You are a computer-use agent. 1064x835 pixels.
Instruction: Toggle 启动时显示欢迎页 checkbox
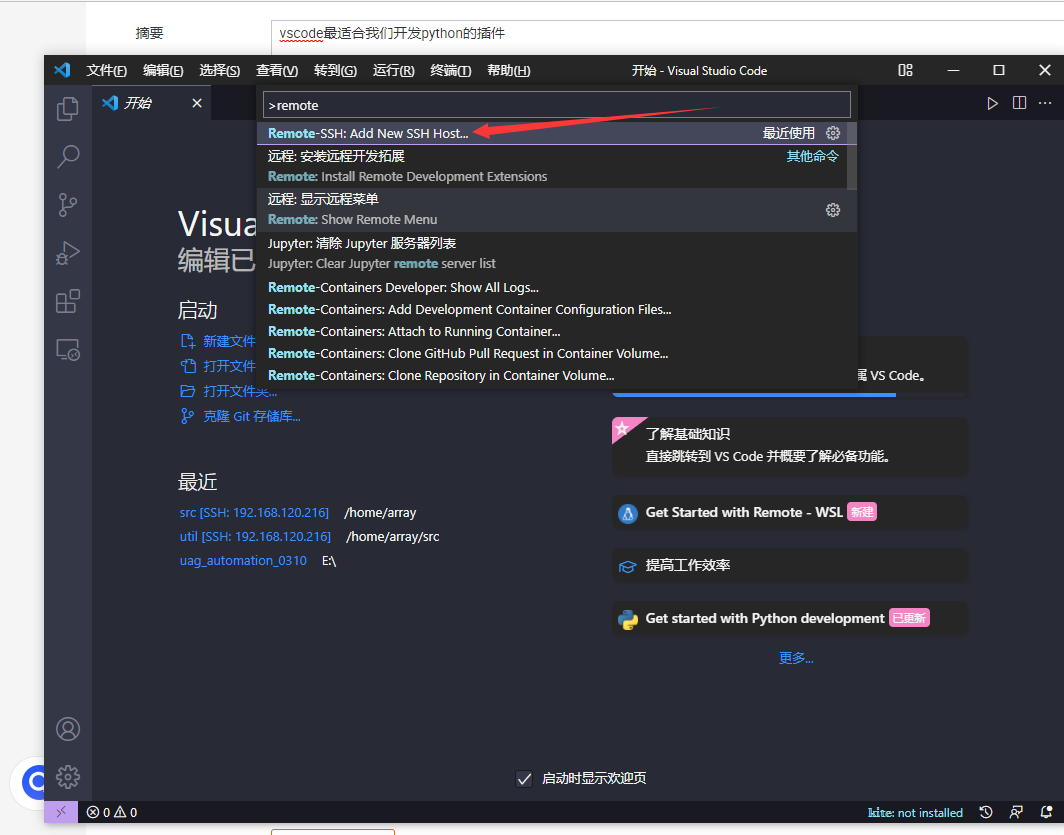524,779
